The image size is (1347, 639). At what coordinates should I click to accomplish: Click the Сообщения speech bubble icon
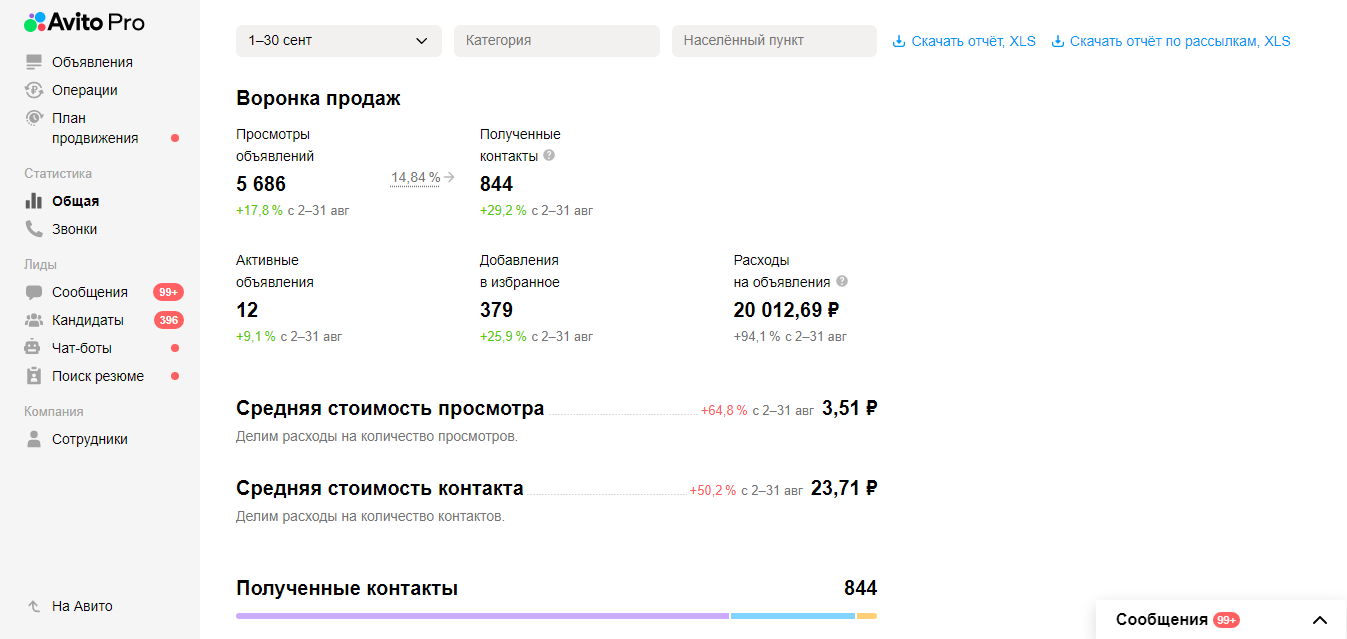[34, 292]
